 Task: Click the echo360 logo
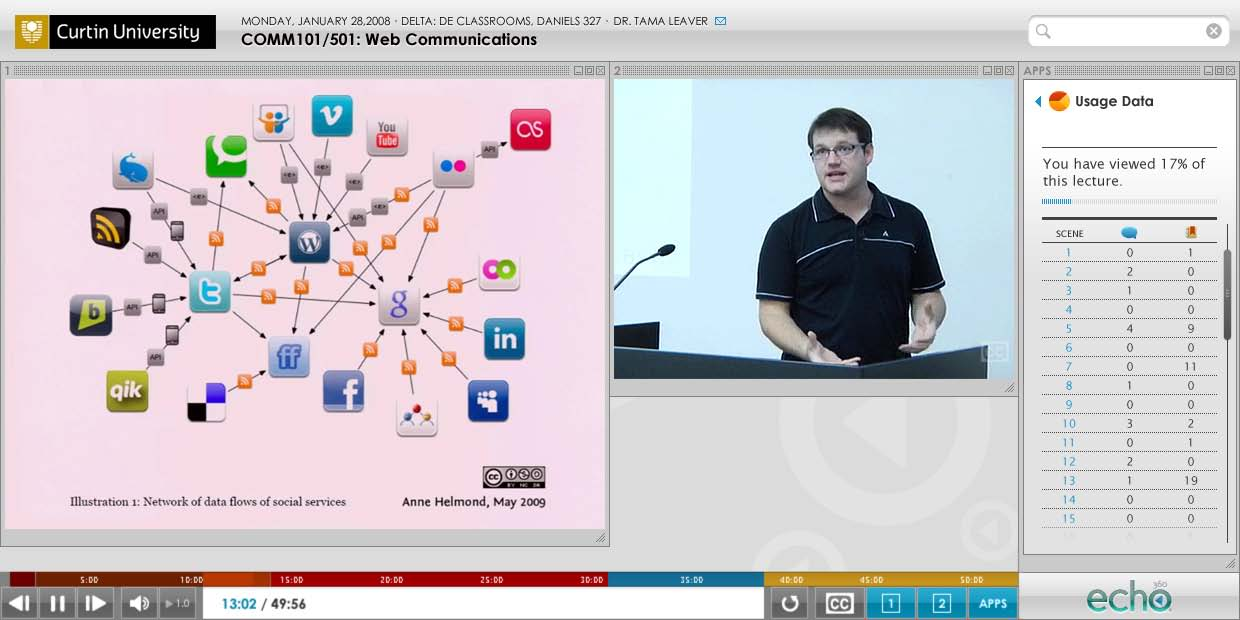[x=1128, y=597]
